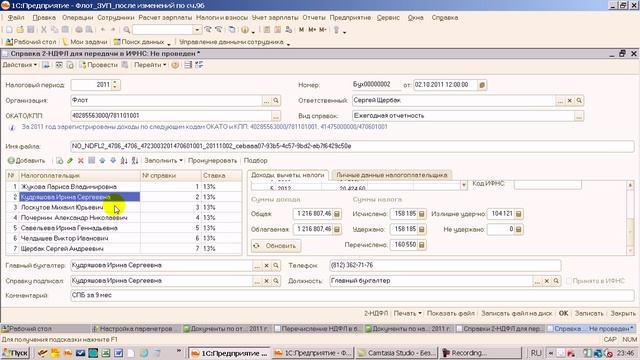
Task: Adjust the Налоговый период year spinner
Action: [115, 85]
